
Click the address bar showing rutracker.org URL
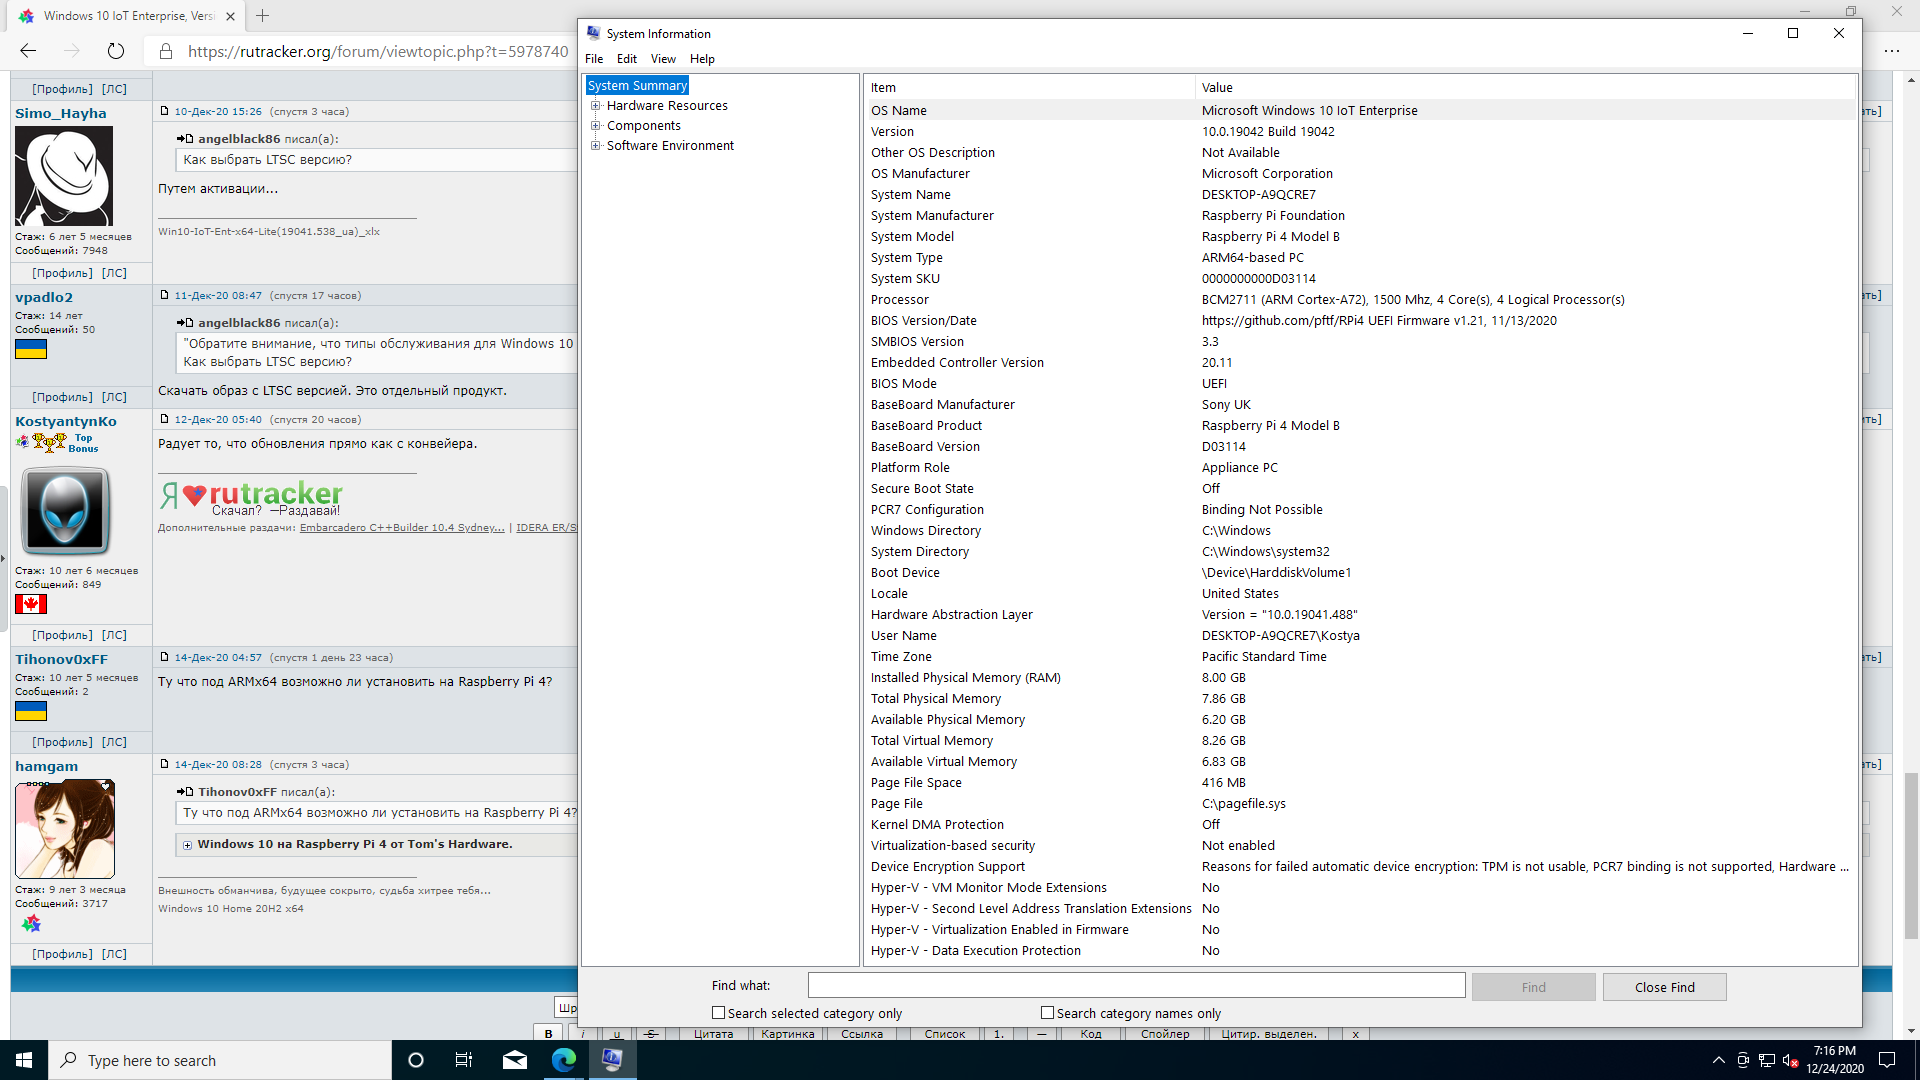click(x=377, y=51)
